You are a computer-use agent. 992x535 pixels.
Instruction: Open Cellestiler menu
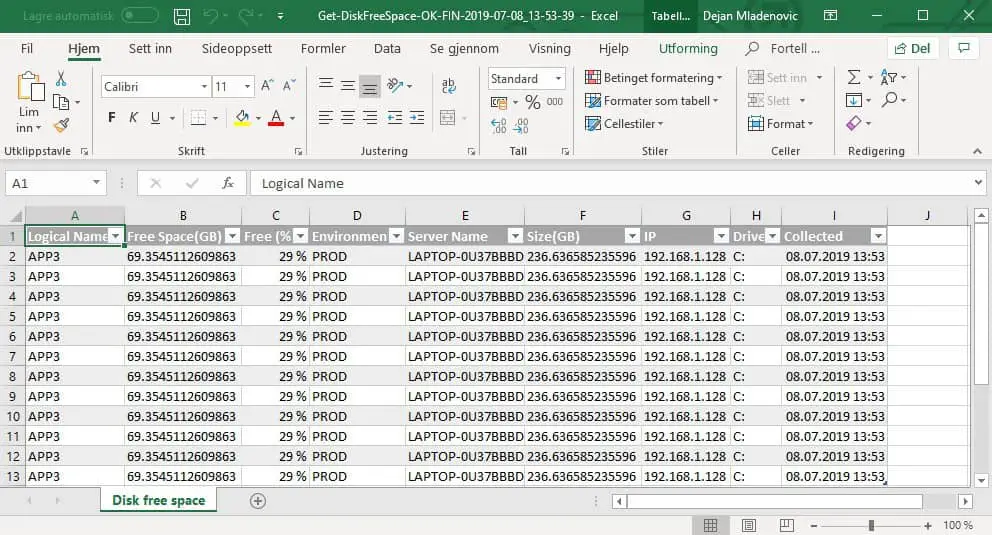point(624,124)
